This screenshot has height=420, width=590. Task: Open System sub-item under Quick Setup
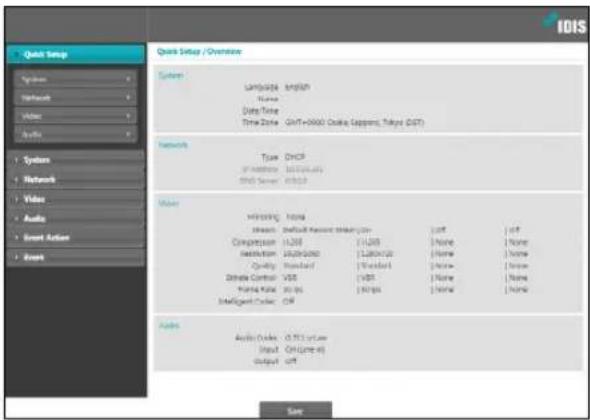[75, 79]
